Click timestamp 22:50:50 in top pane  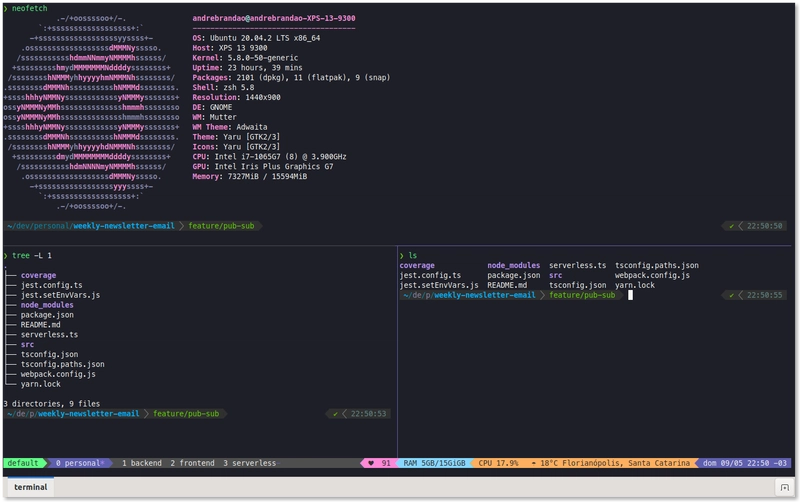764,225
